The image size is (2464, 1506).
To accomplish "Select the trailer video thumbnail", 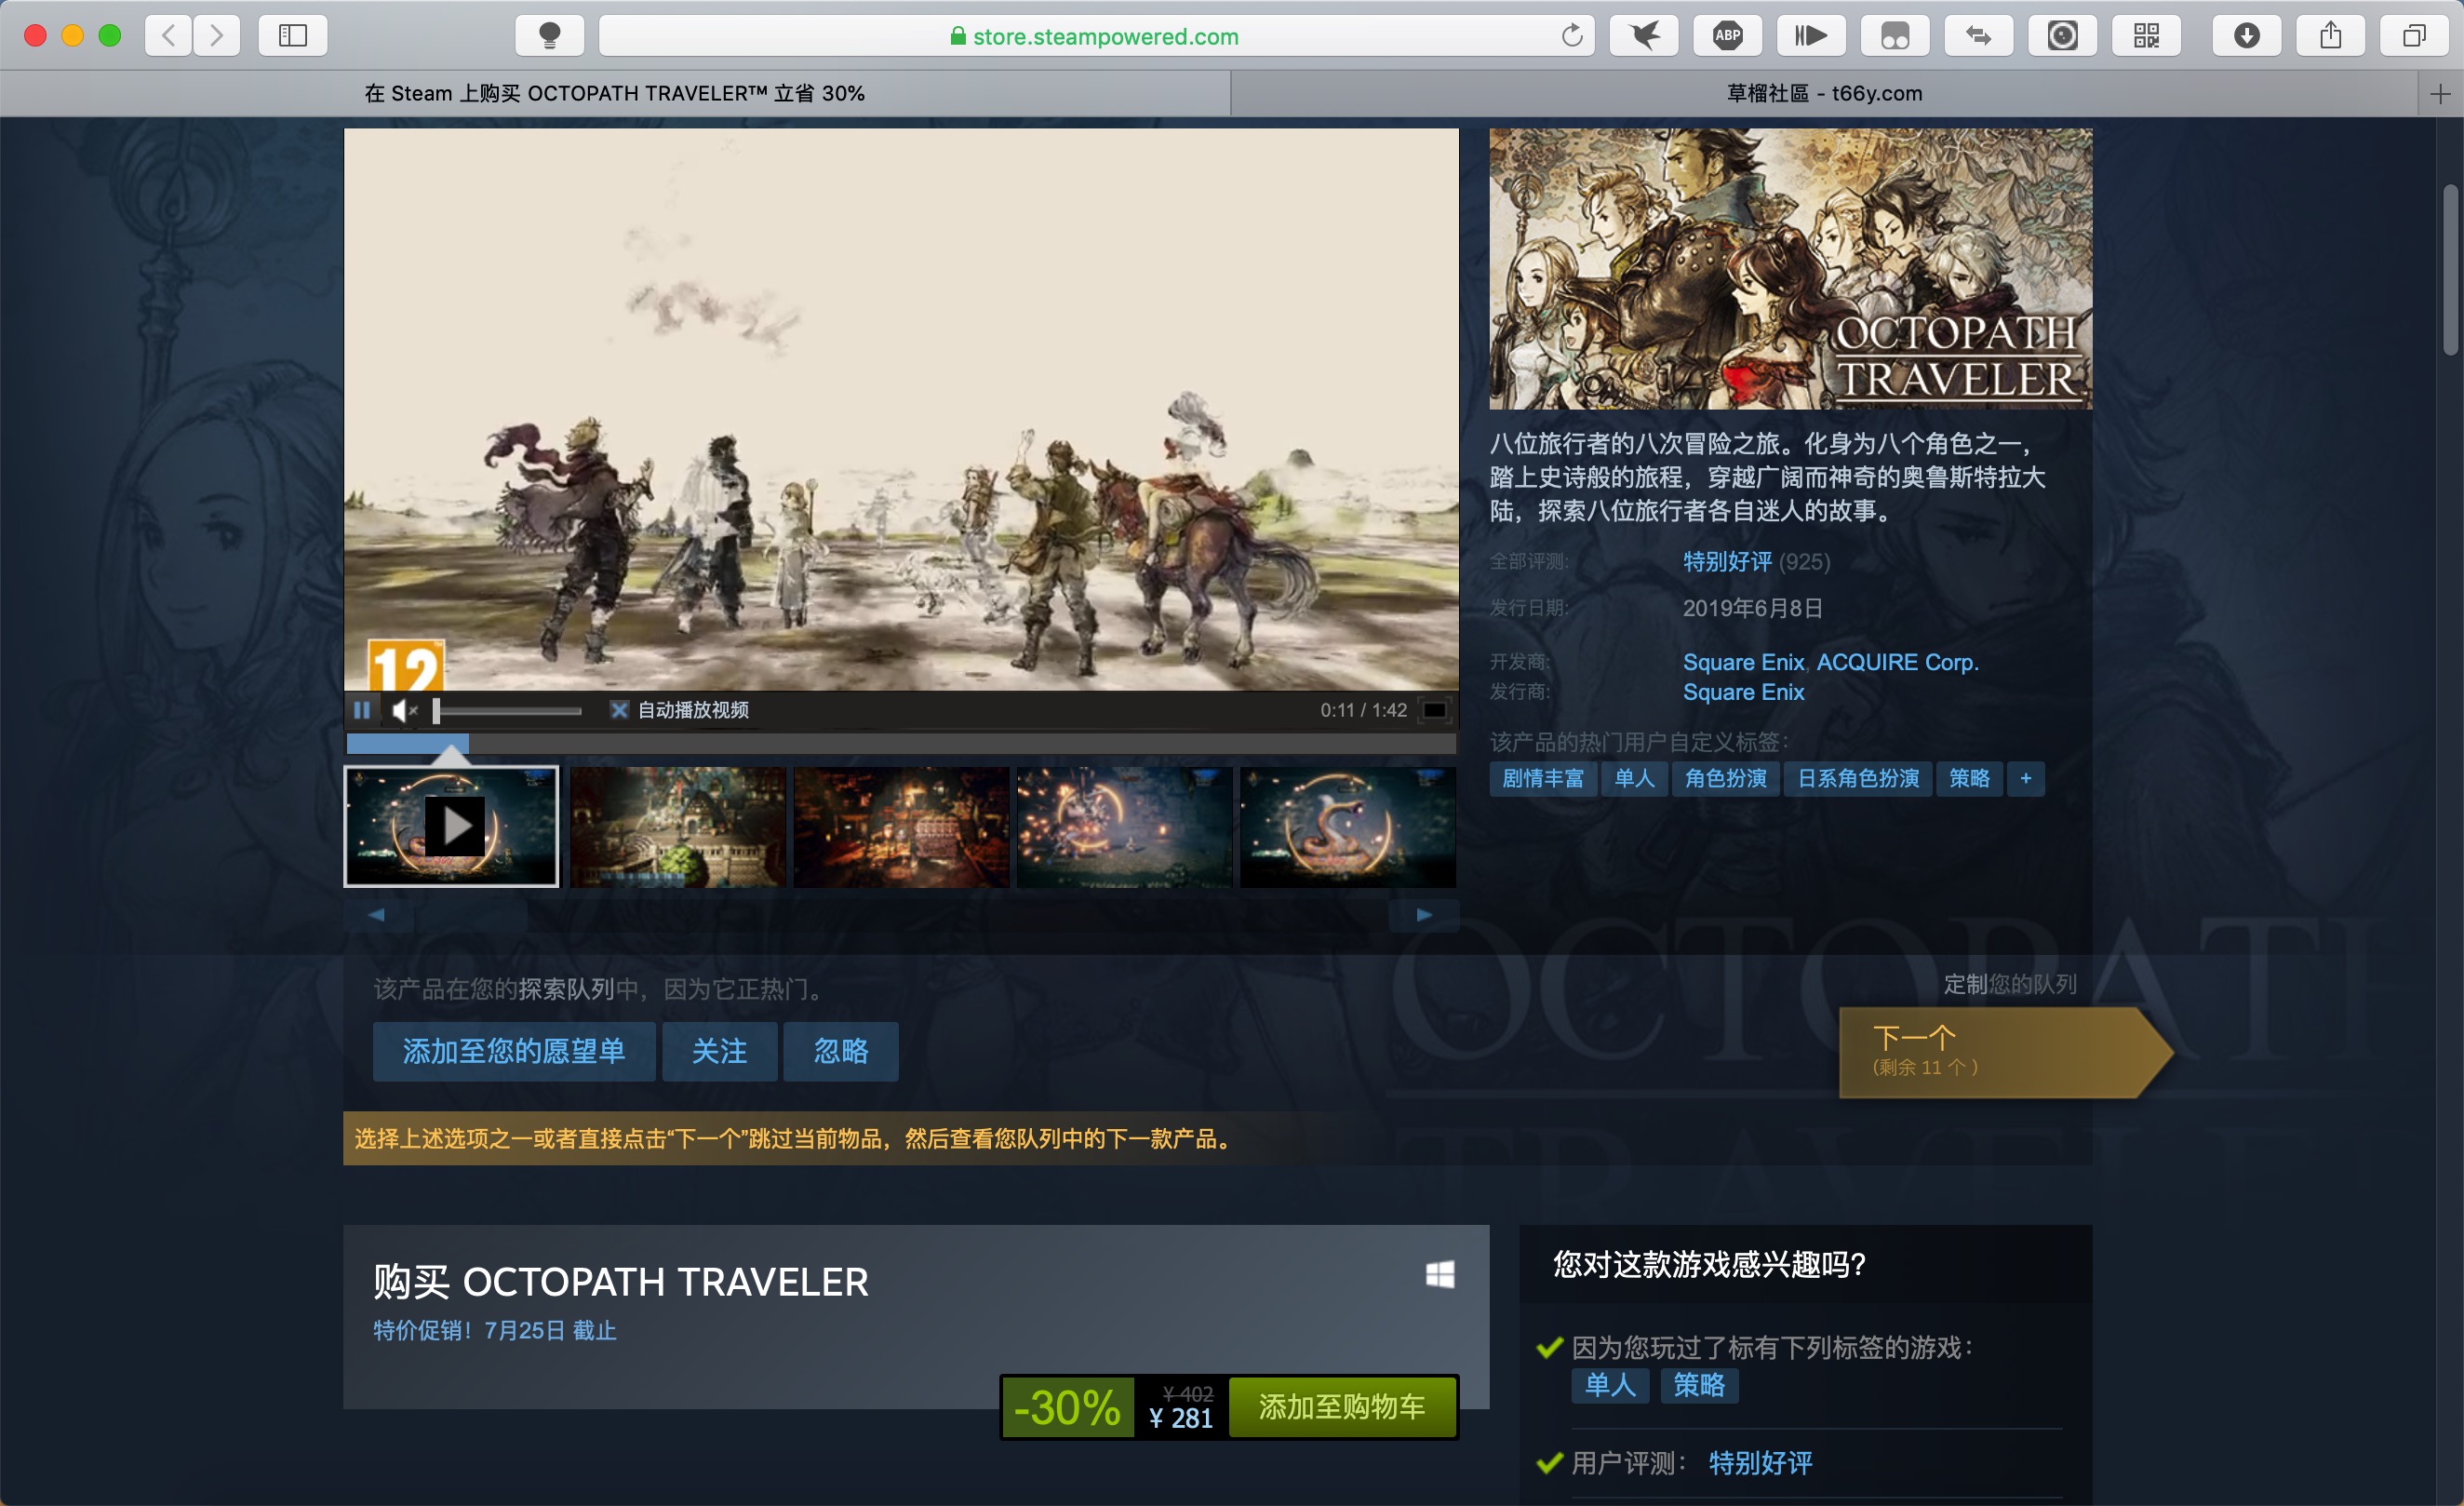I will pos(452,827).
